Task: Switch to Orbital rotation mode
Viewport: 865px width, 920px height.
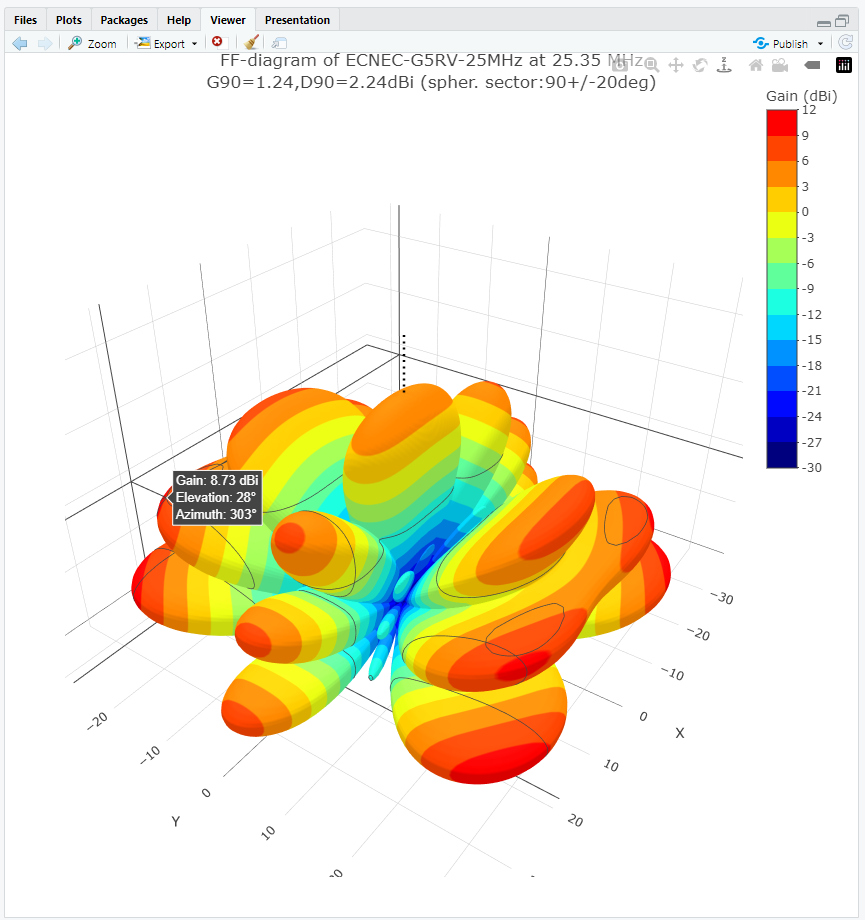Action: pyautogui.click(x=700, y=65)
